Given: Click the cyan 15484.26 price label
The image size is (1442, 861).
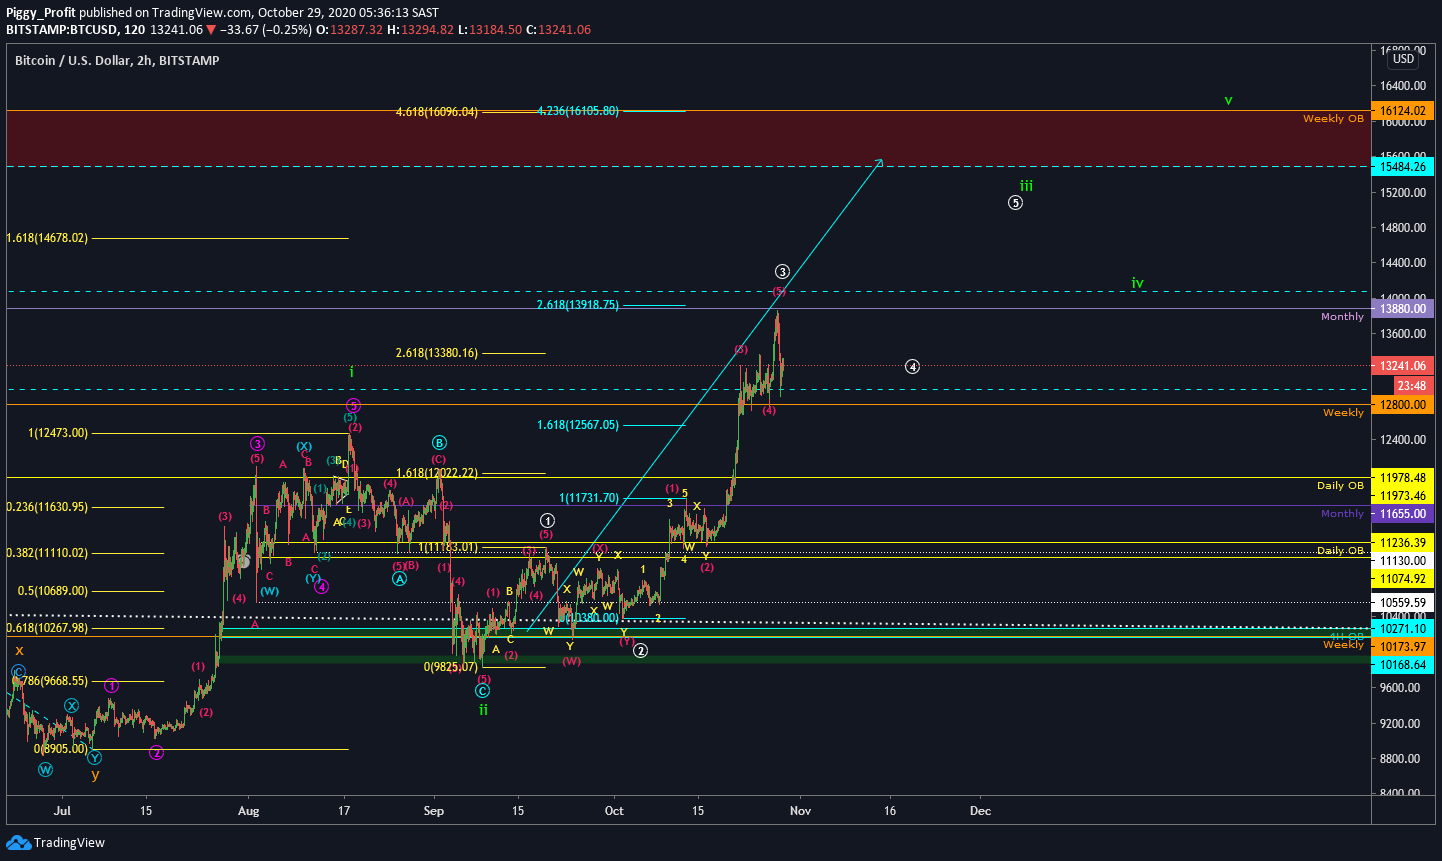Looking at the screenshot, I should click(x=1402, y=166).
